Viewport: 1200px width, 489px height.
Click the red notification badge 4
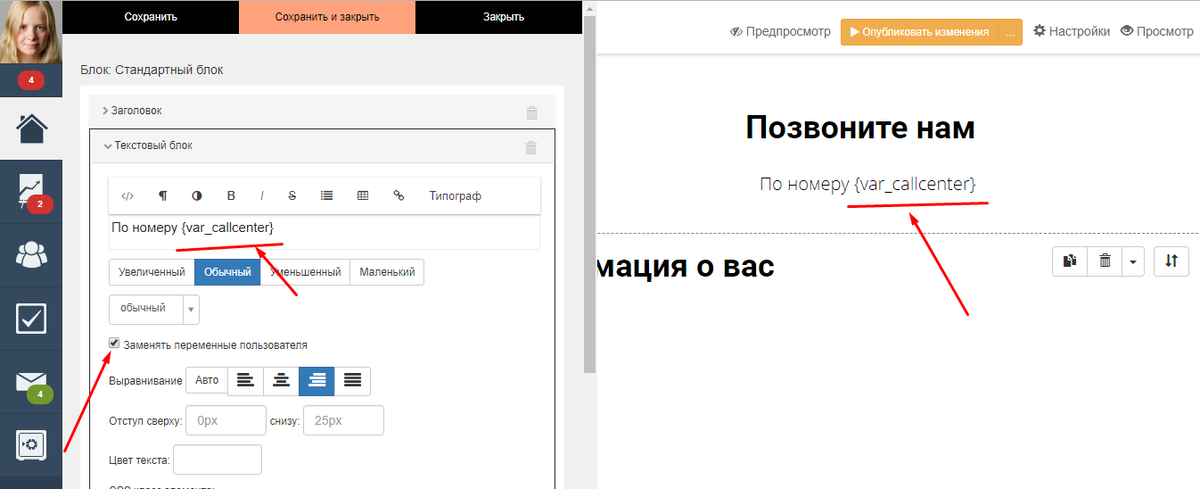(x=31, y=79)
